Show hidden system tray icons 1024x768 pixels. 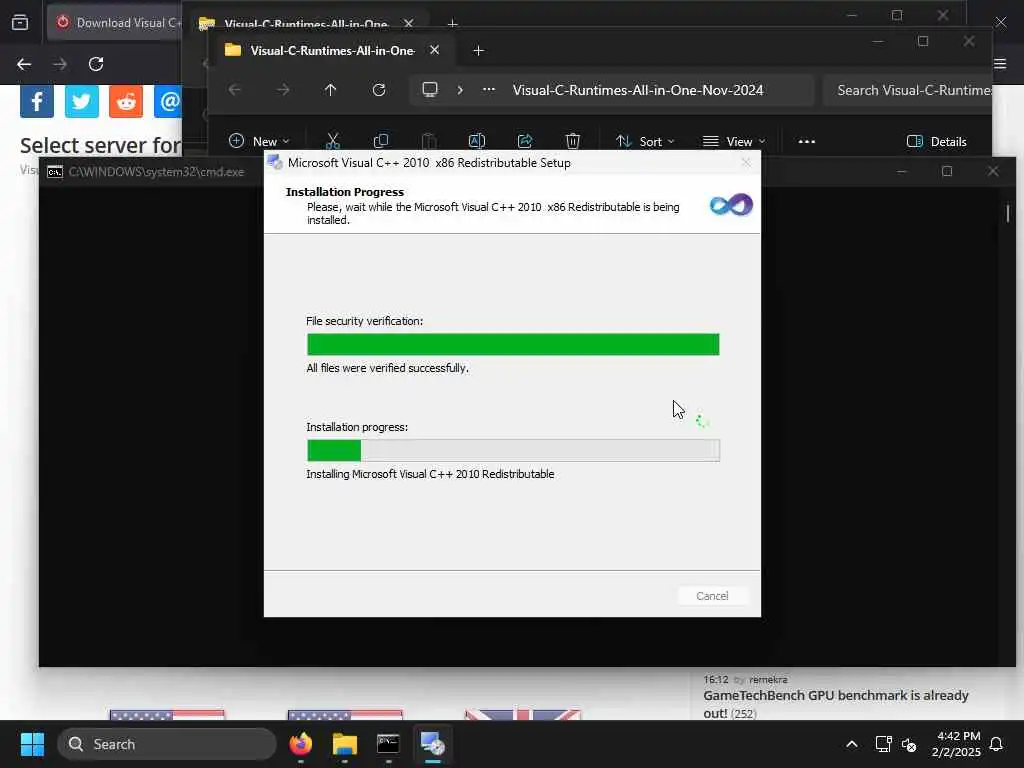(x=852, y=744)
